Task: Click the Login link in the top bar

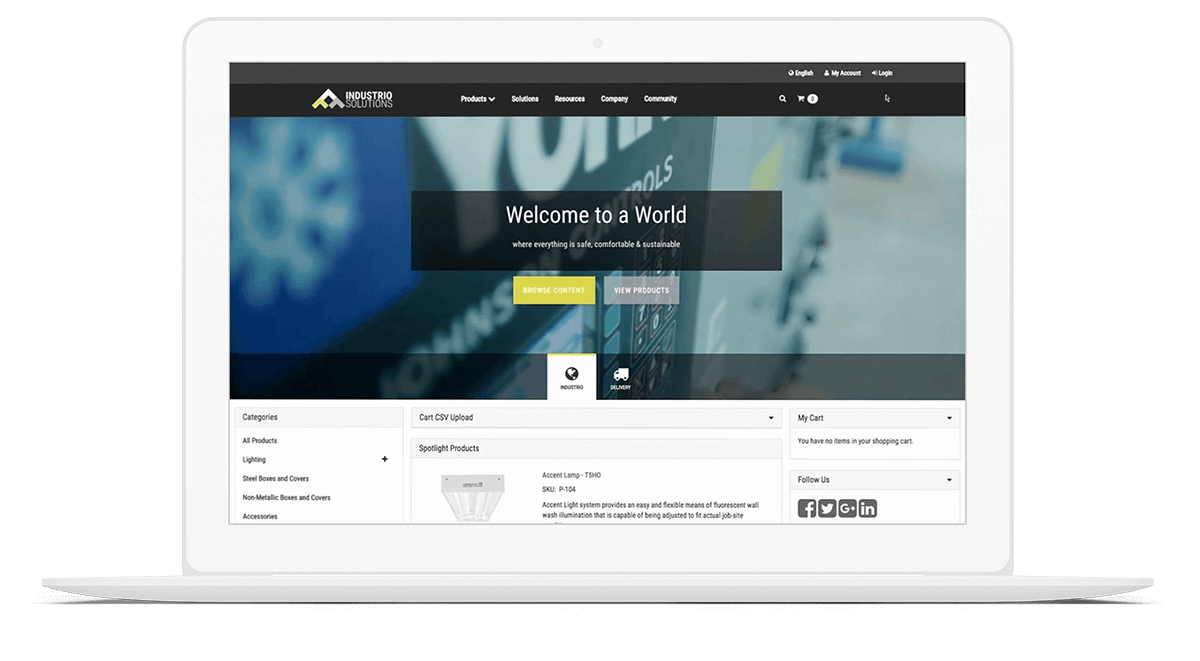Action: [x=881, y=73]
